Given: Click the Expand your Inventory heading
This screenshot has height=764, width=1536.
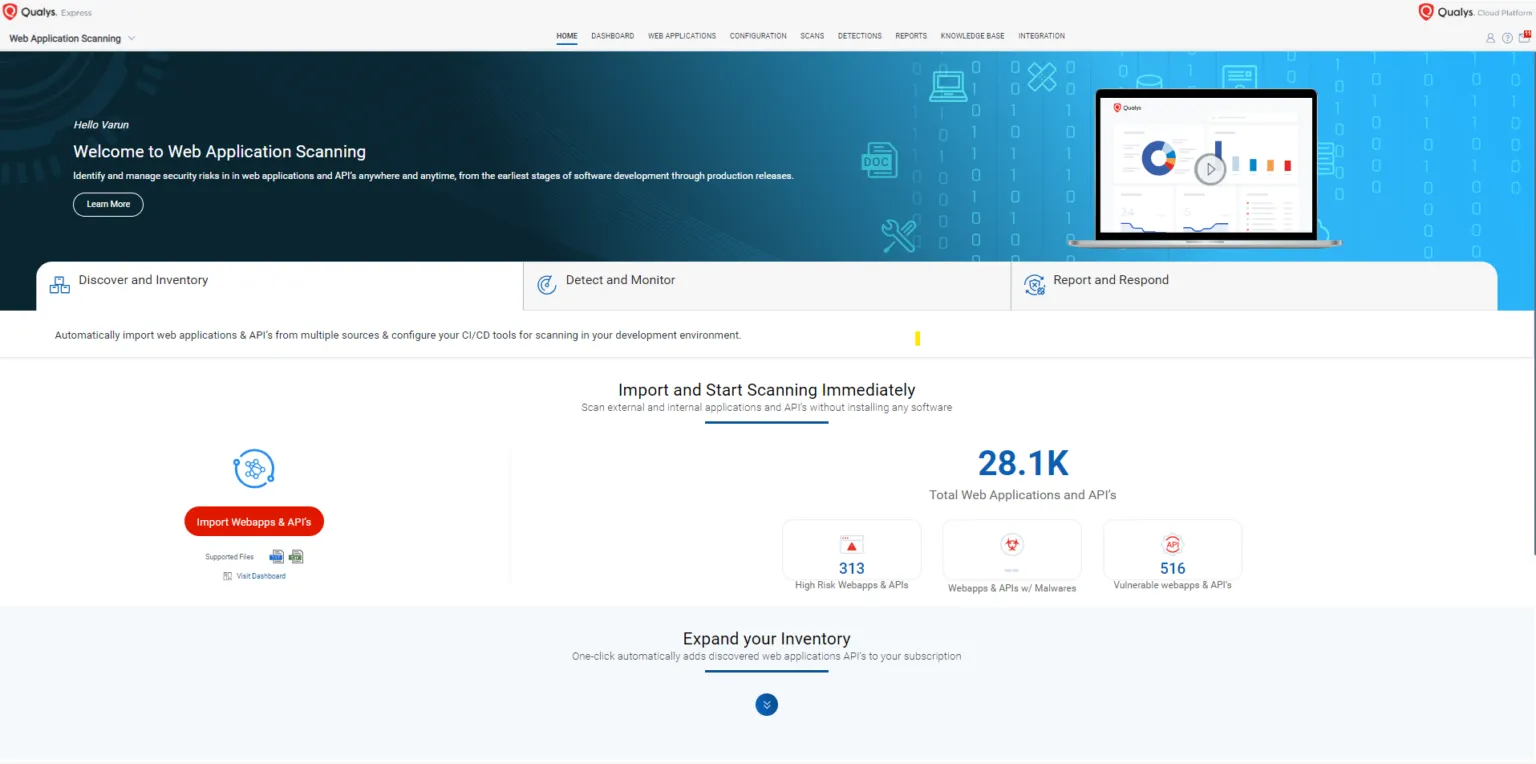Looking at the screenshot, I should (x=767, y=639).
